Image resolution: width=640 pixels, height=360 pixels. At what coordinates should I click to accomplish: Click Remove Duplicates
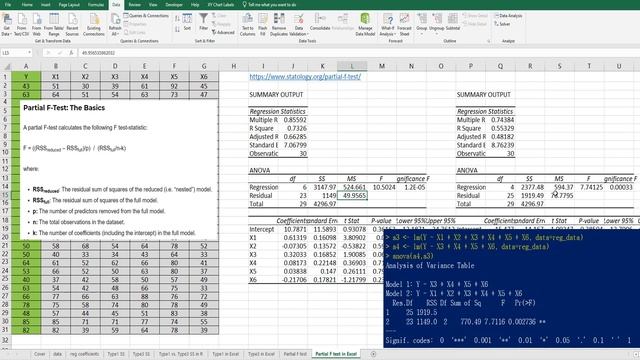point(279,24)
